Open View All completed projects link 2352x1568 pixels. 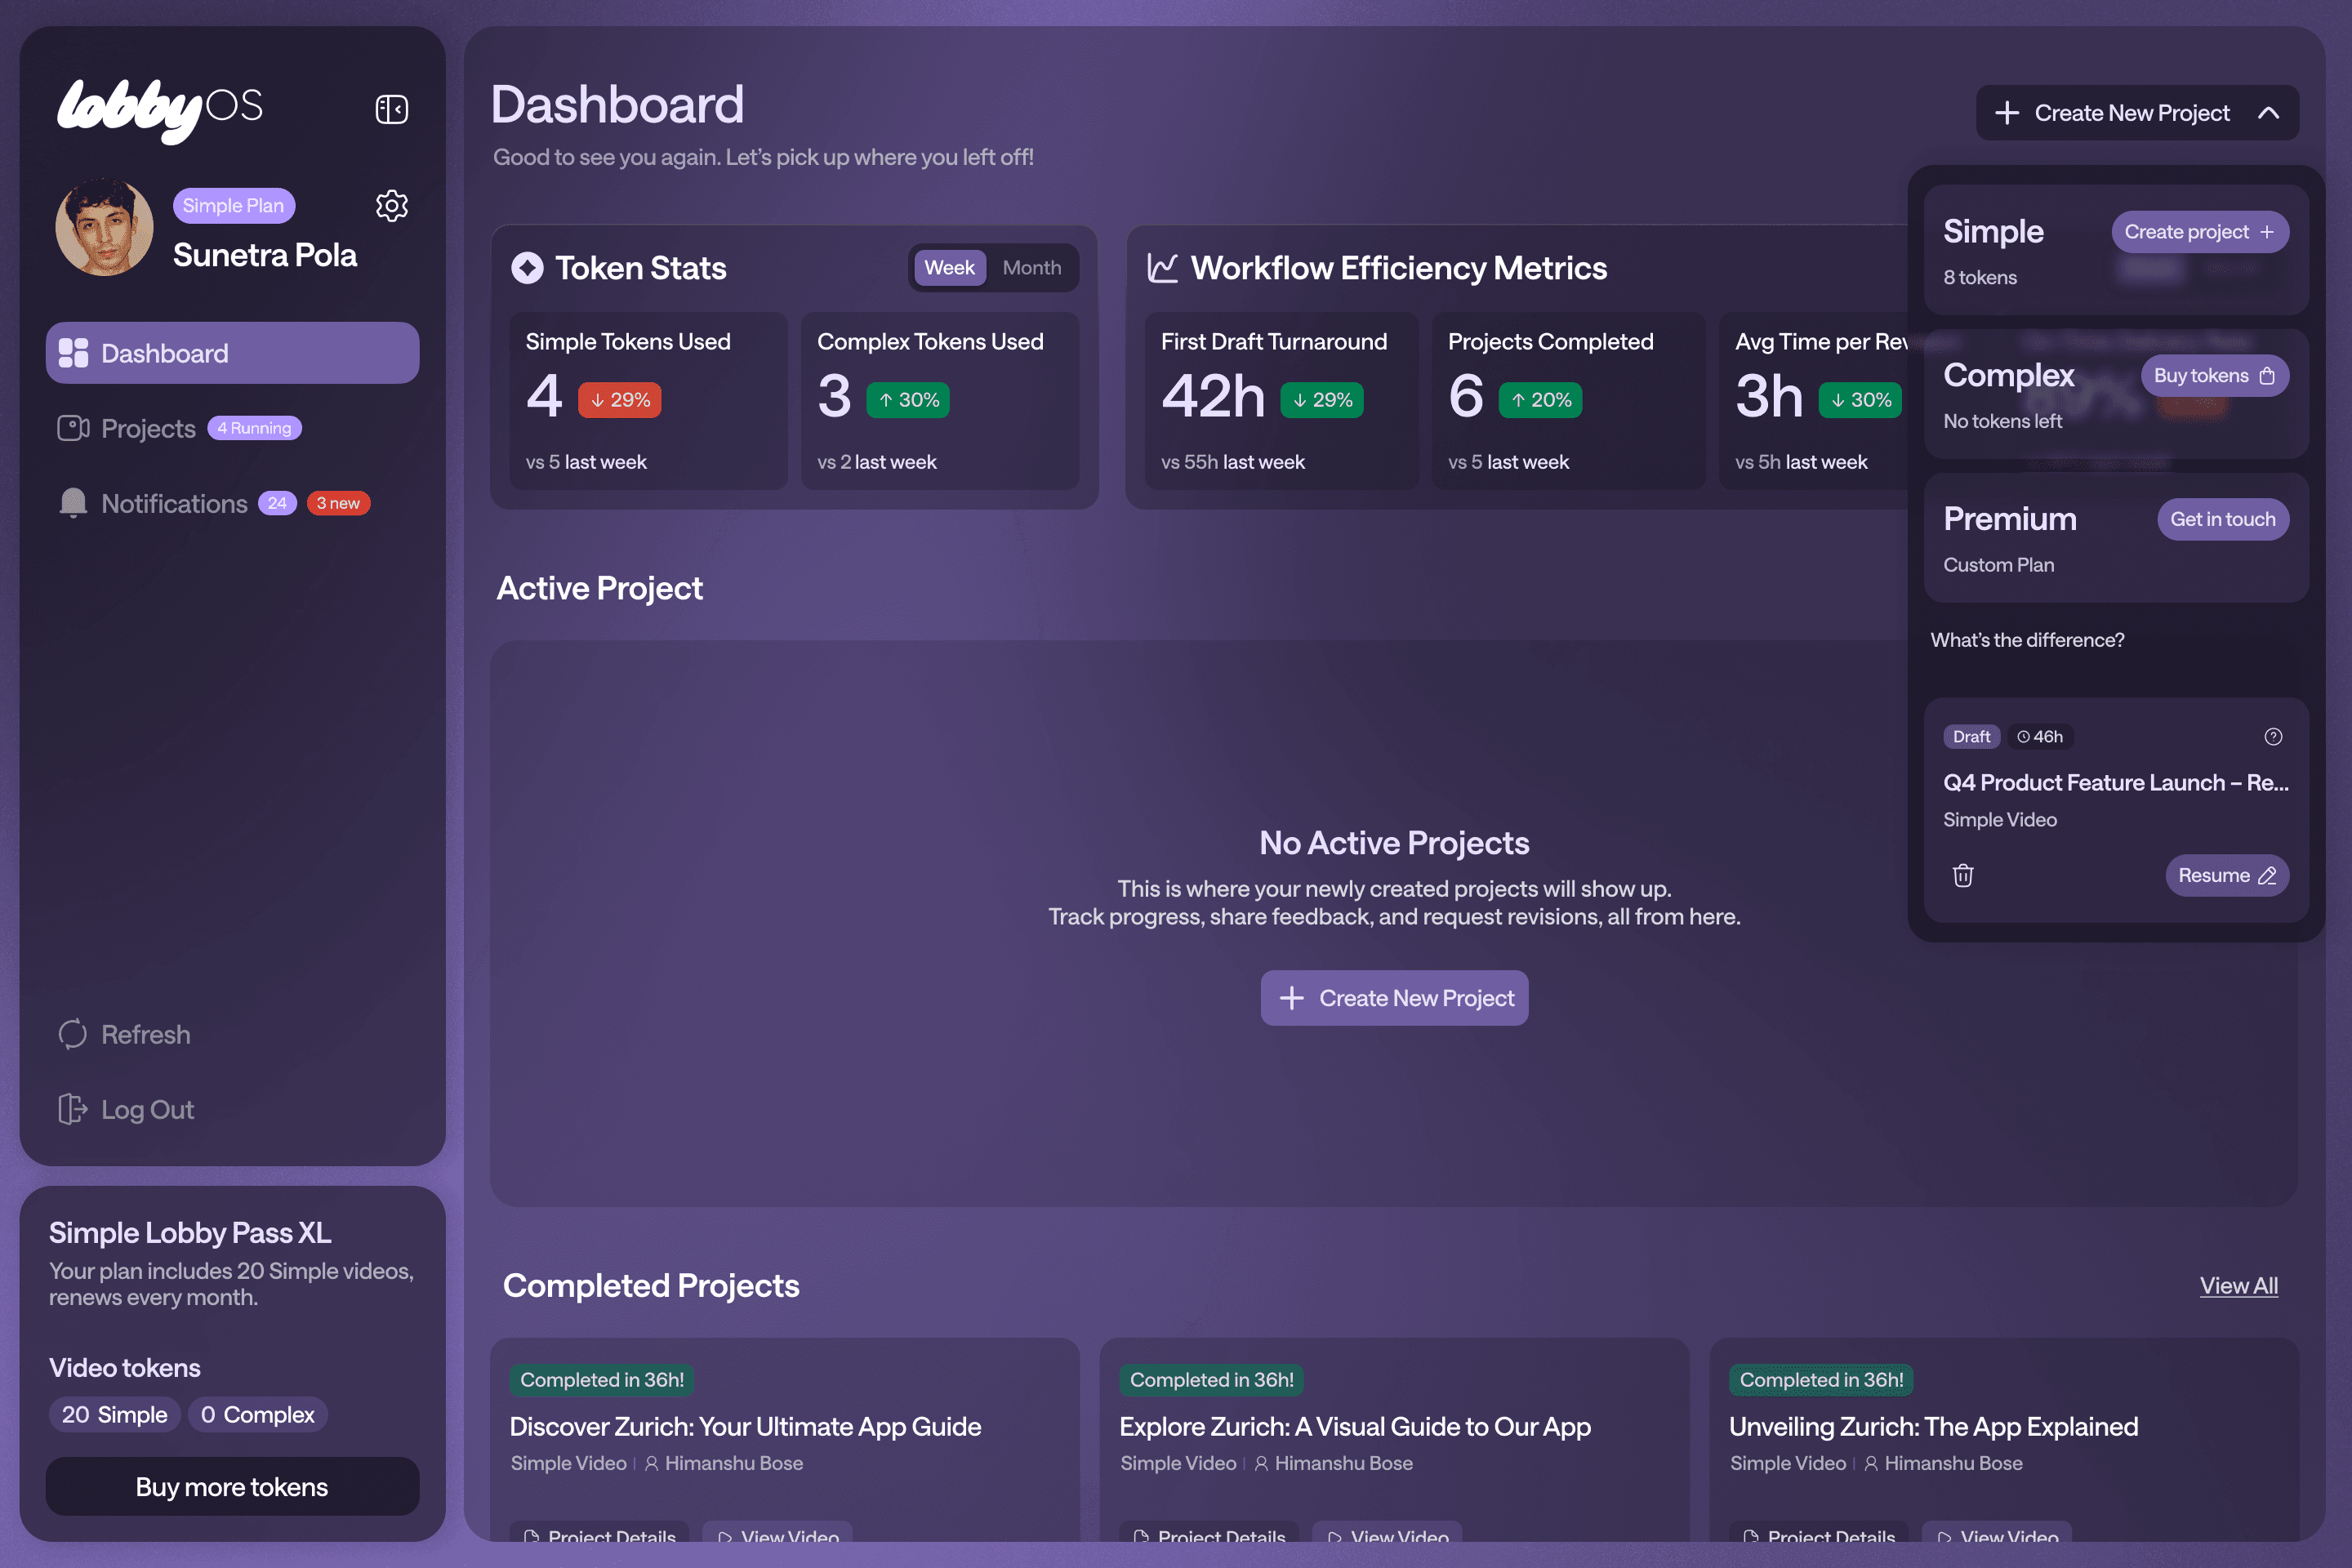coord(2238,1286)
